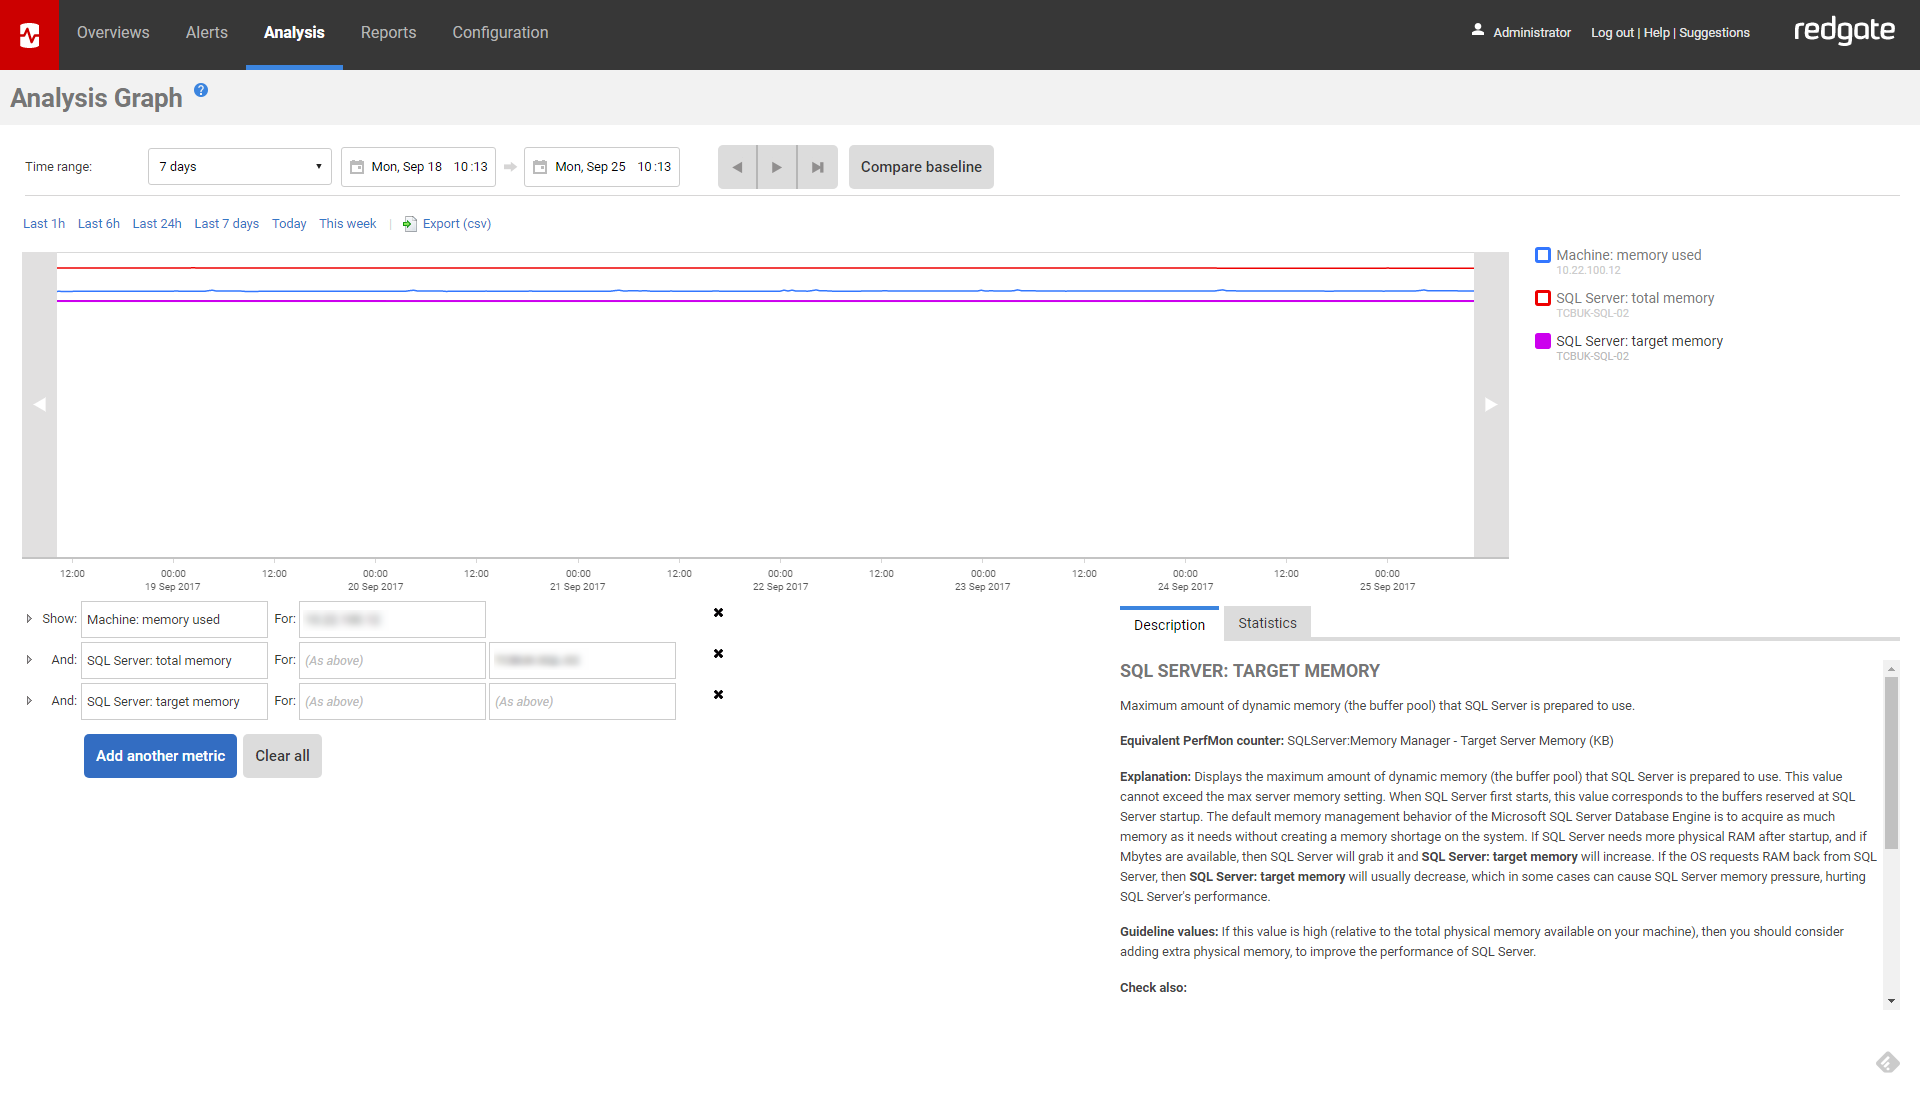The height and width of the screenshot is (1094, 1920).
Task: Open the Suggestions link
Action: coord(1714,33)
